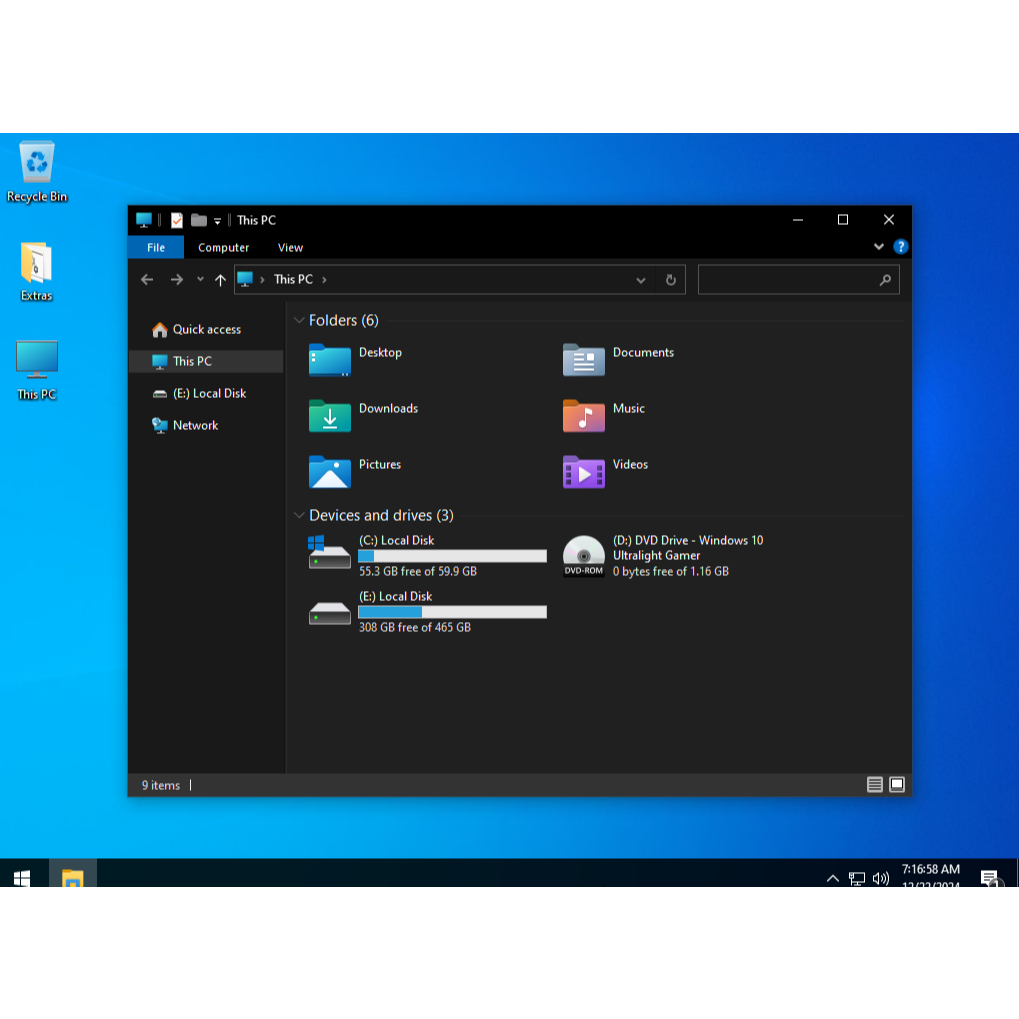Viewport: 1019px width, 1019px height.
Task: Go up one level with up arrow
Action: click(x=220, y=280)
